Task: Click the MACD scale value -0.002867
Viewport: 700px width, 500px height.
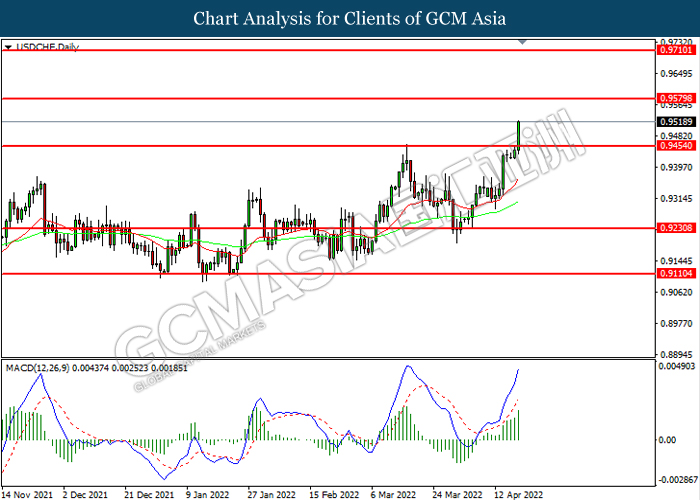Action: tap(678, 479)
